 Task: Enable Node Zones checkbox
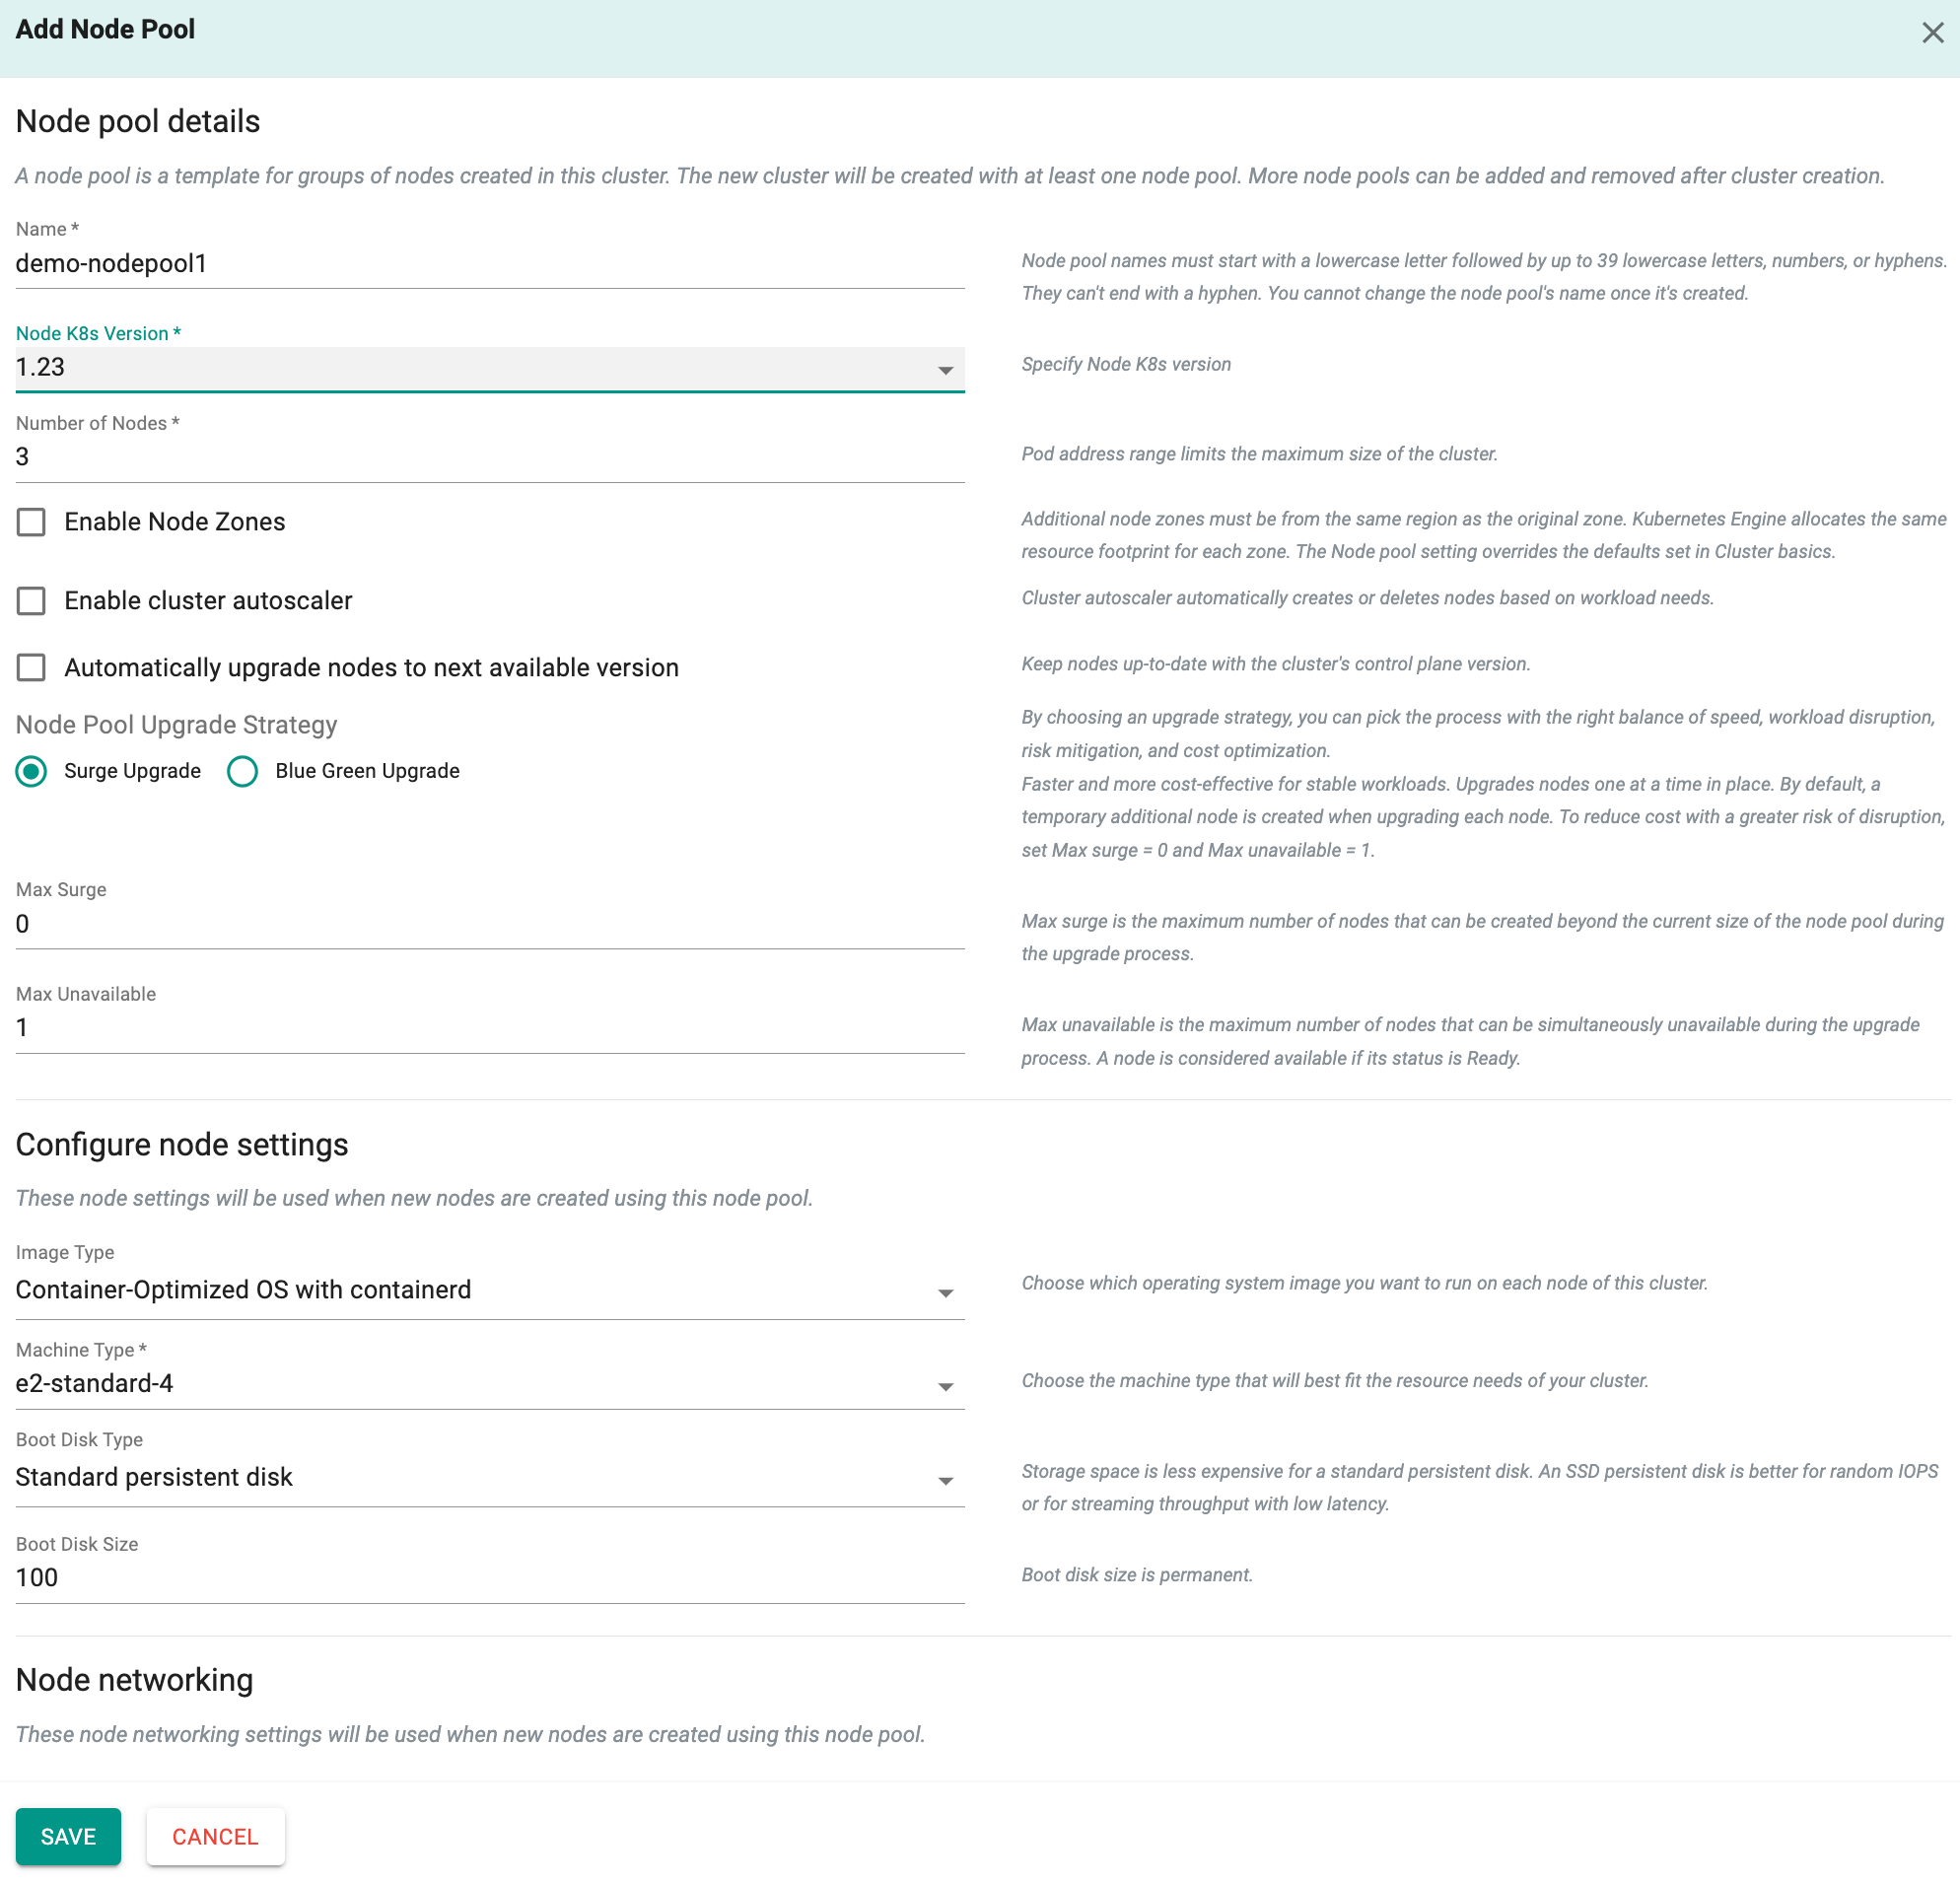pos(31,522)
